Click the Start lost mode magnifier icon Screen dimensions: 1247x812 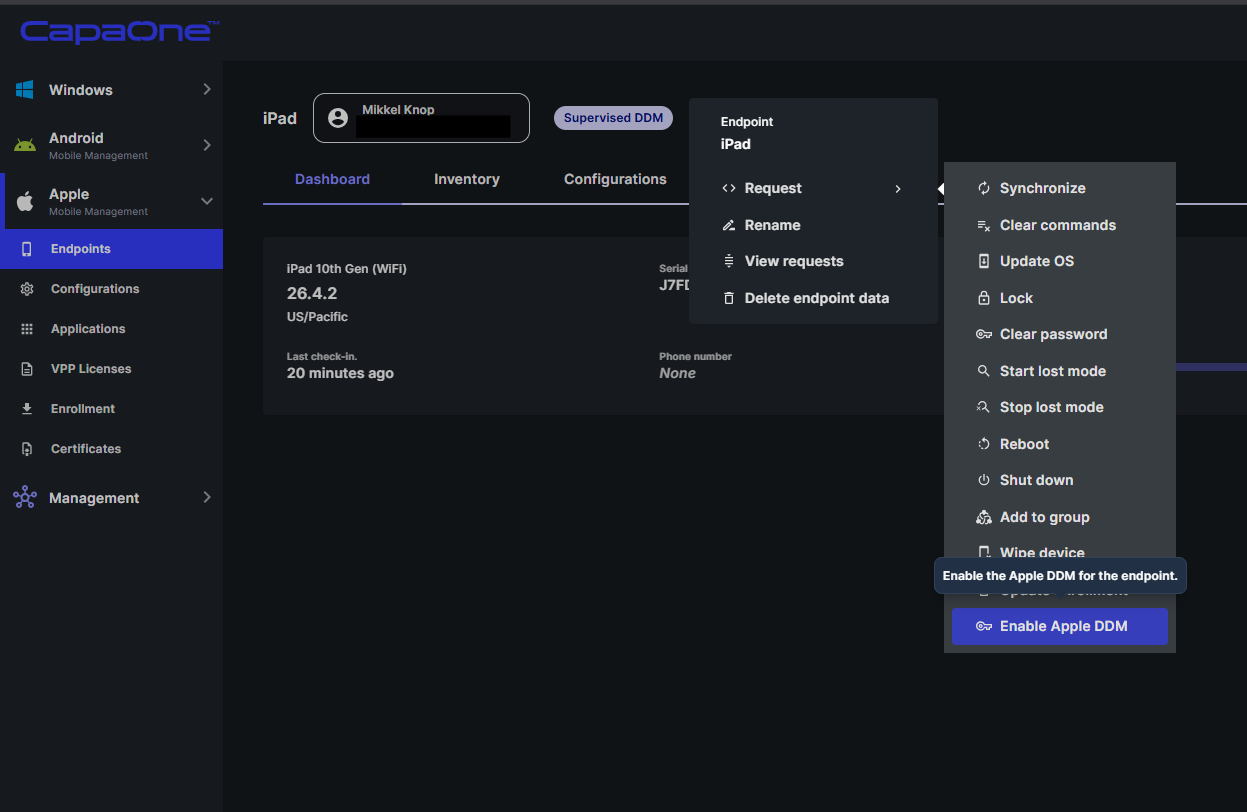point(984,371)
